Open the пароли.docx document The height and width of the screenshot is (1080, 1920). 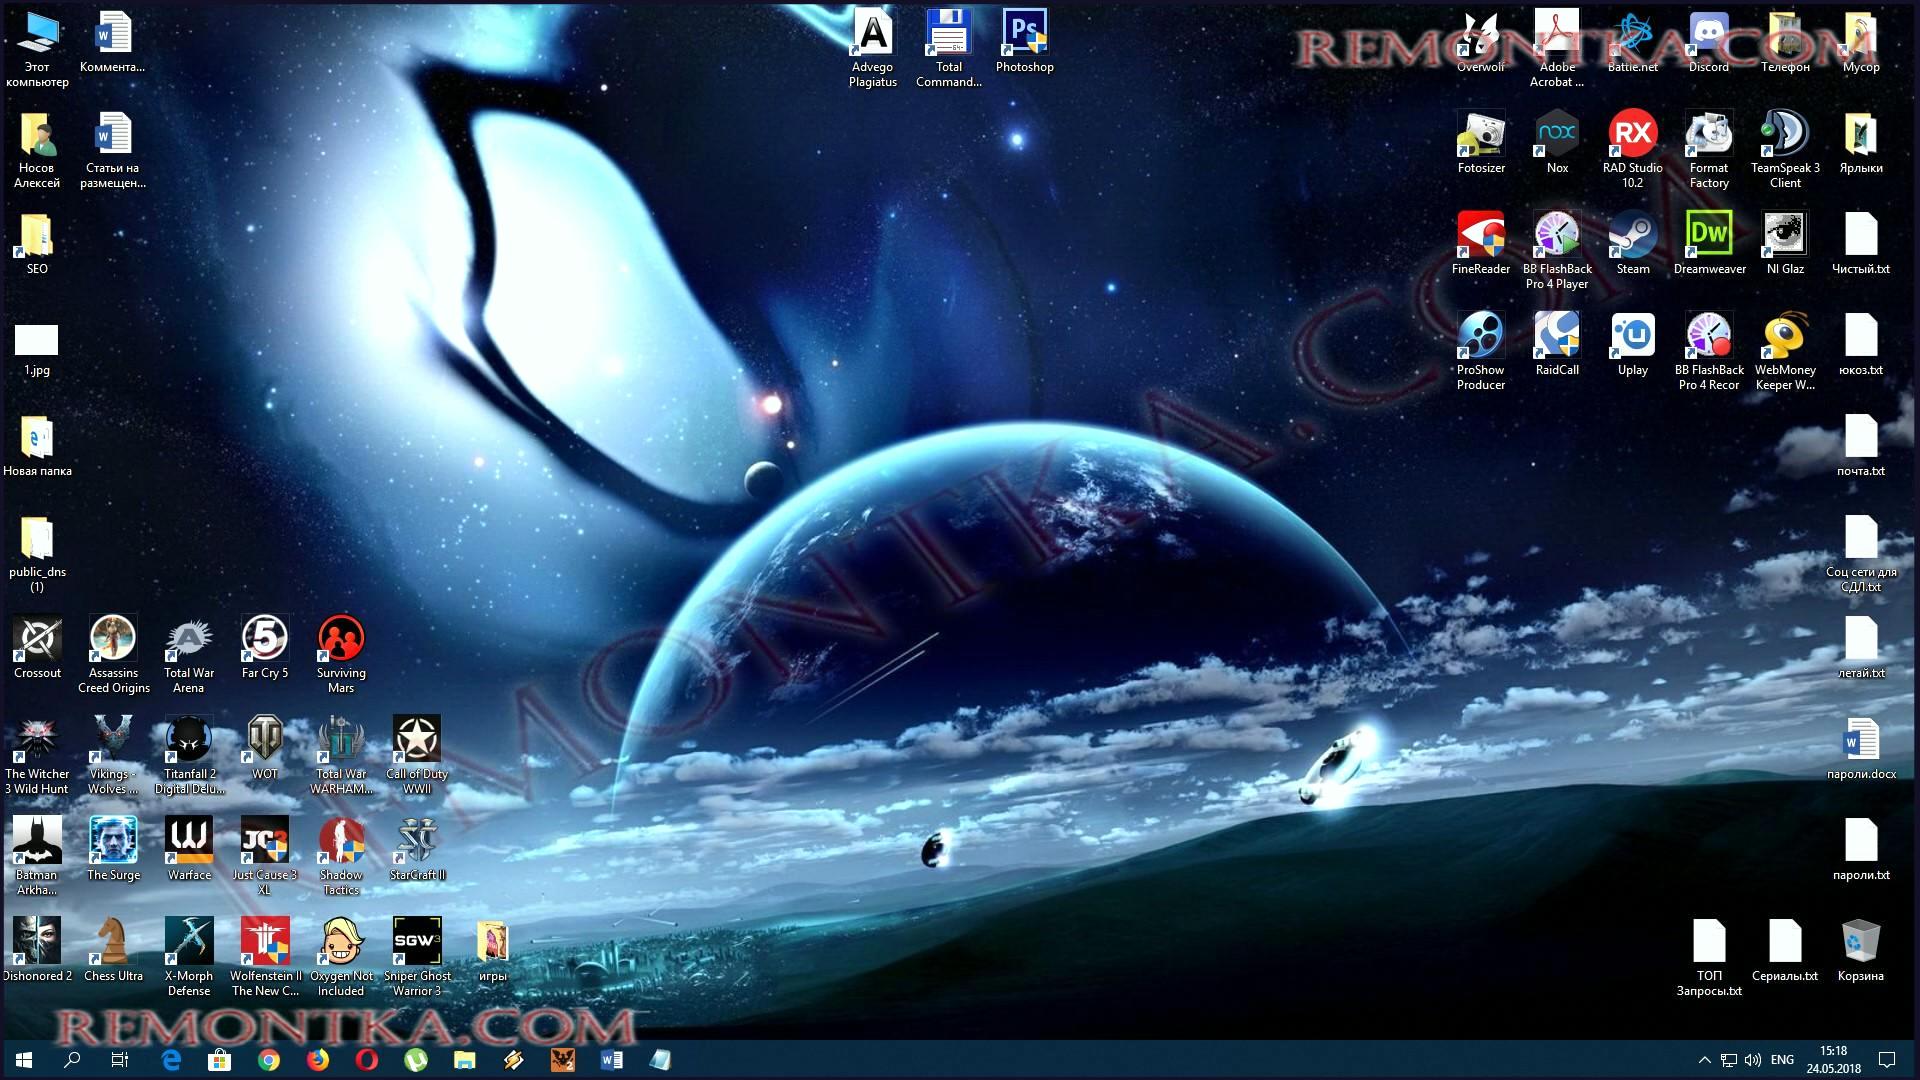point(1861,748)
